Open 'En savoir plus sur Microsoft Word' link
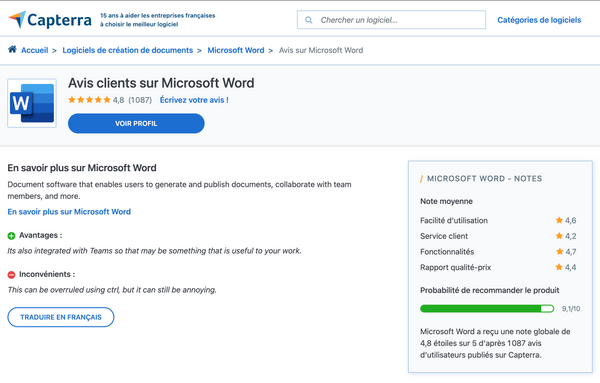 click(69, 212)
